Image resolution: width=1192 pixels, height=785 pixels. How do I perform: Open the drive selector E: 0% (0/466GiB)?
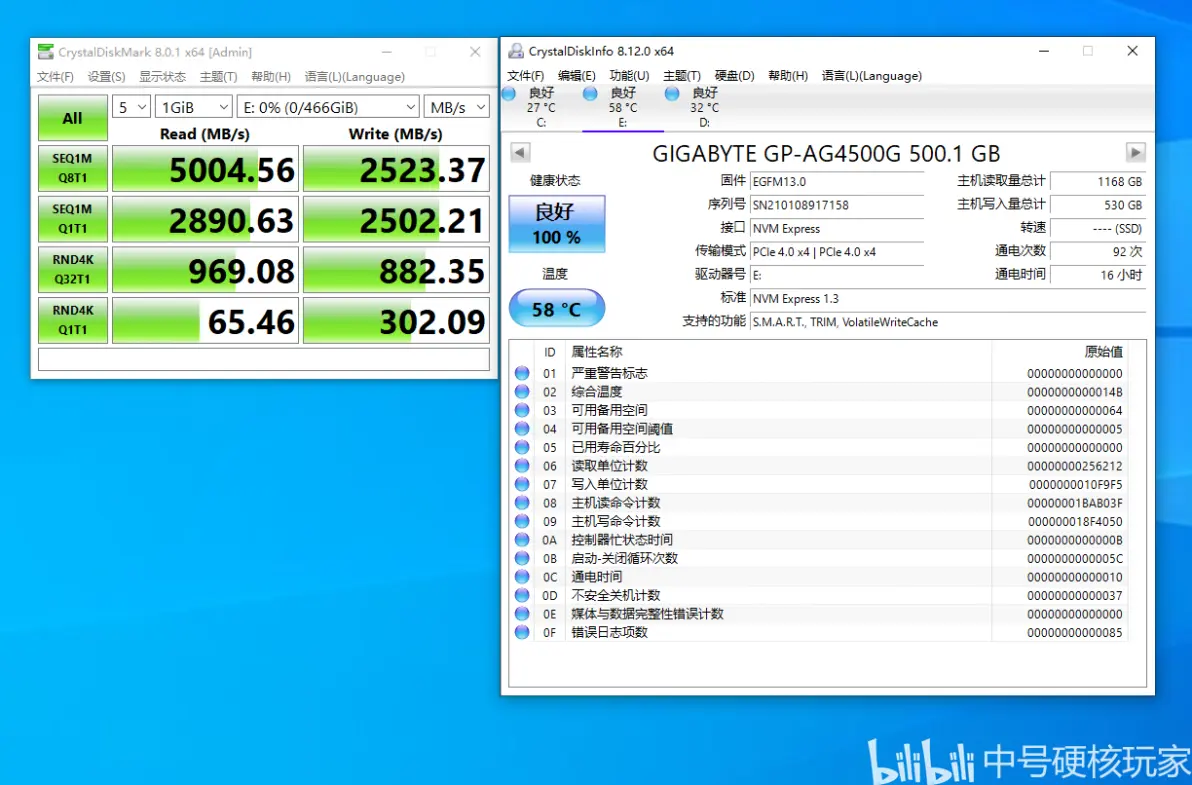pos(328,107)
